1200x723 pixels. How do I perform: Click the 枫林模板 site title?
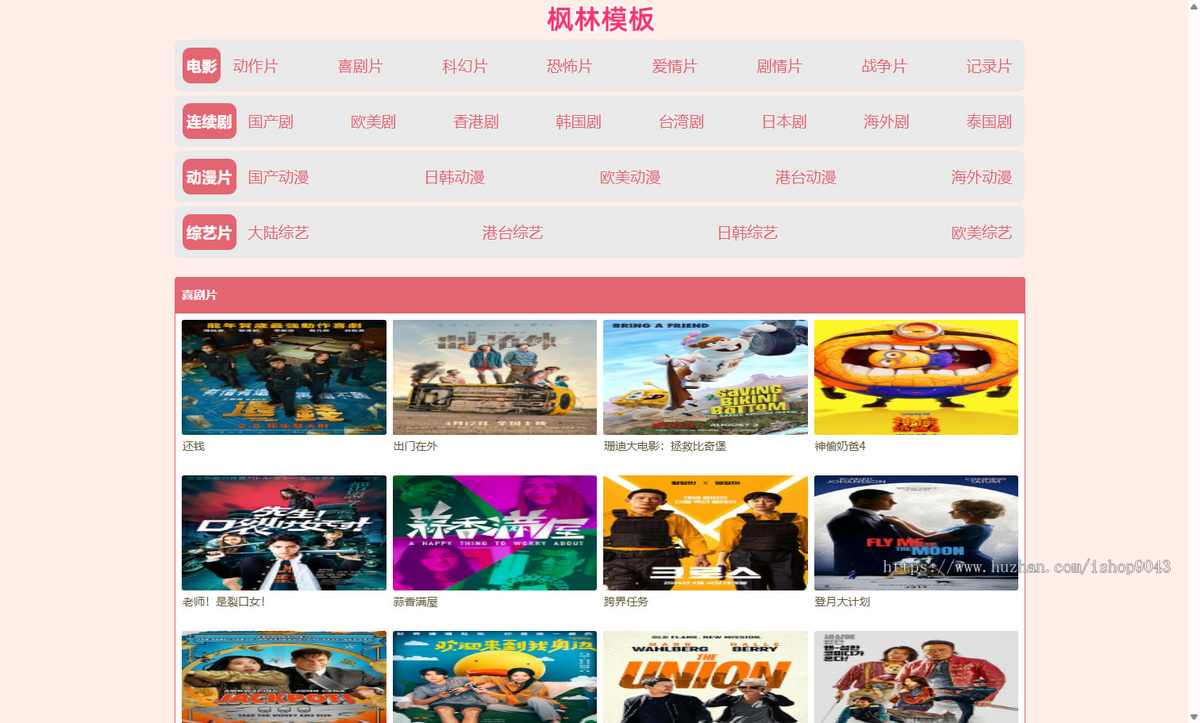click(600, 19)
